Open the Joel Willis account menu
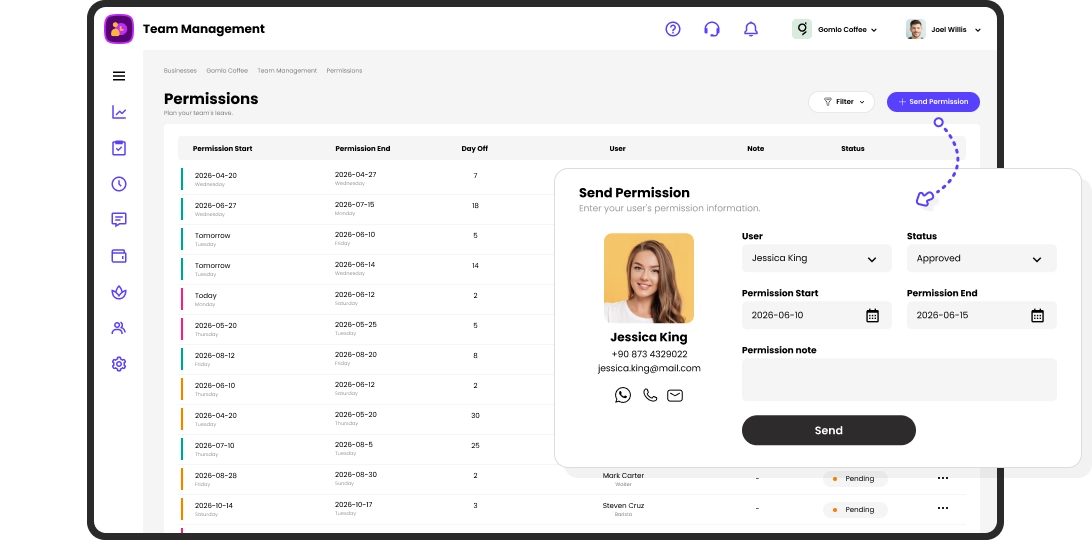 click(945, 30)
